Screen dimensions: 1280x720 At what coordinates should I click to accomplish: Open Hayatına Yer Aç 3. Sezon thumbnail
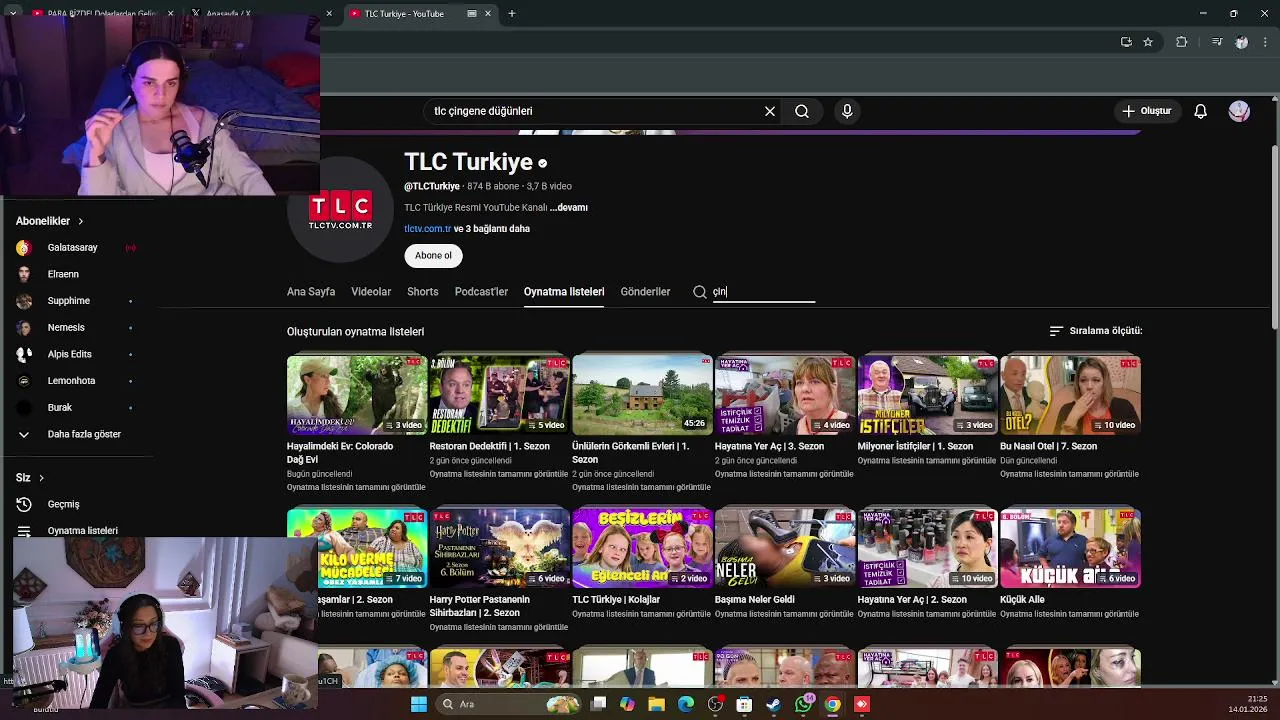coord(785,394)
